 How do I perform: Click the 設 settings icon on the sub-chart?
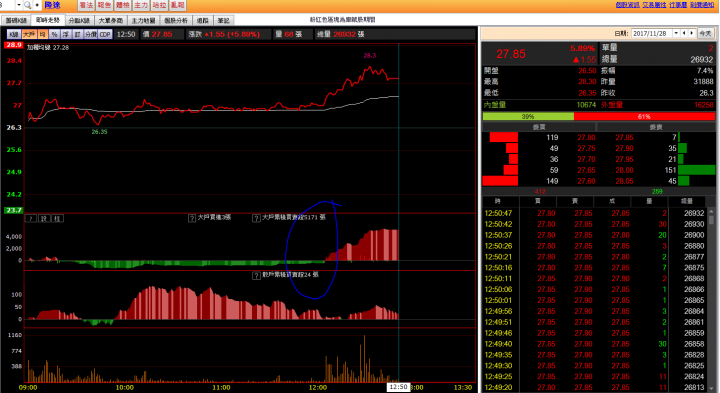click(x=44, y=219)
